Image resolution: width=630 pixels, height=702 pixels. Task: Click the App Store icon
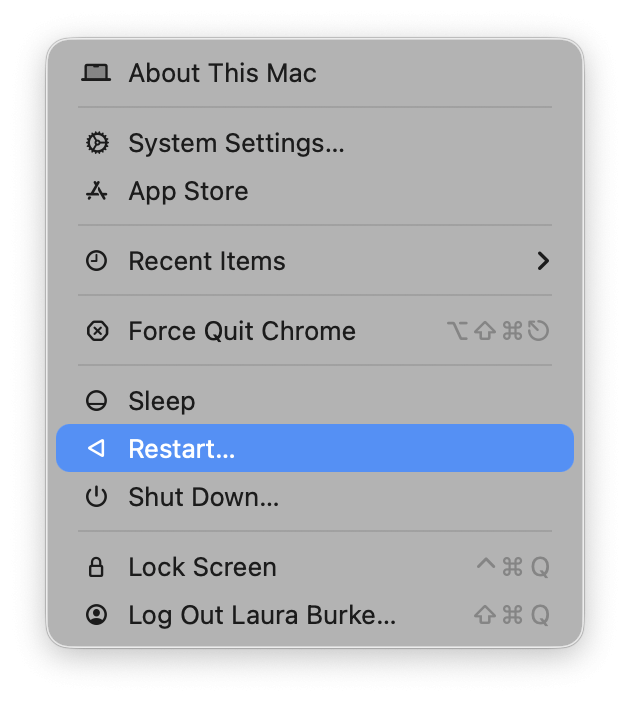coord(96,191)
